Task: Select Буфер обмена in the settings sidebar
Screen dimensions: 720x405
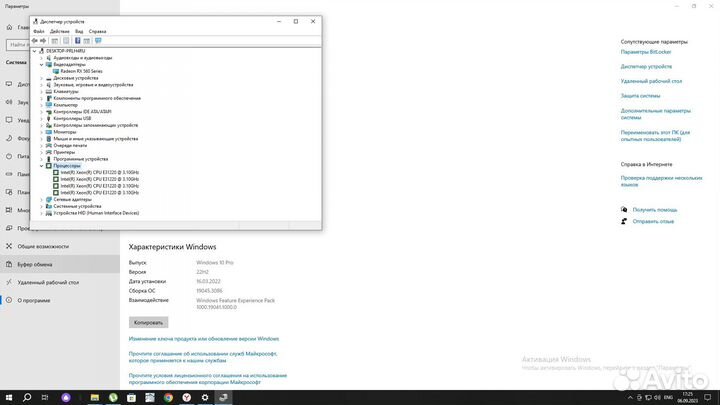Action: (37, 264)
